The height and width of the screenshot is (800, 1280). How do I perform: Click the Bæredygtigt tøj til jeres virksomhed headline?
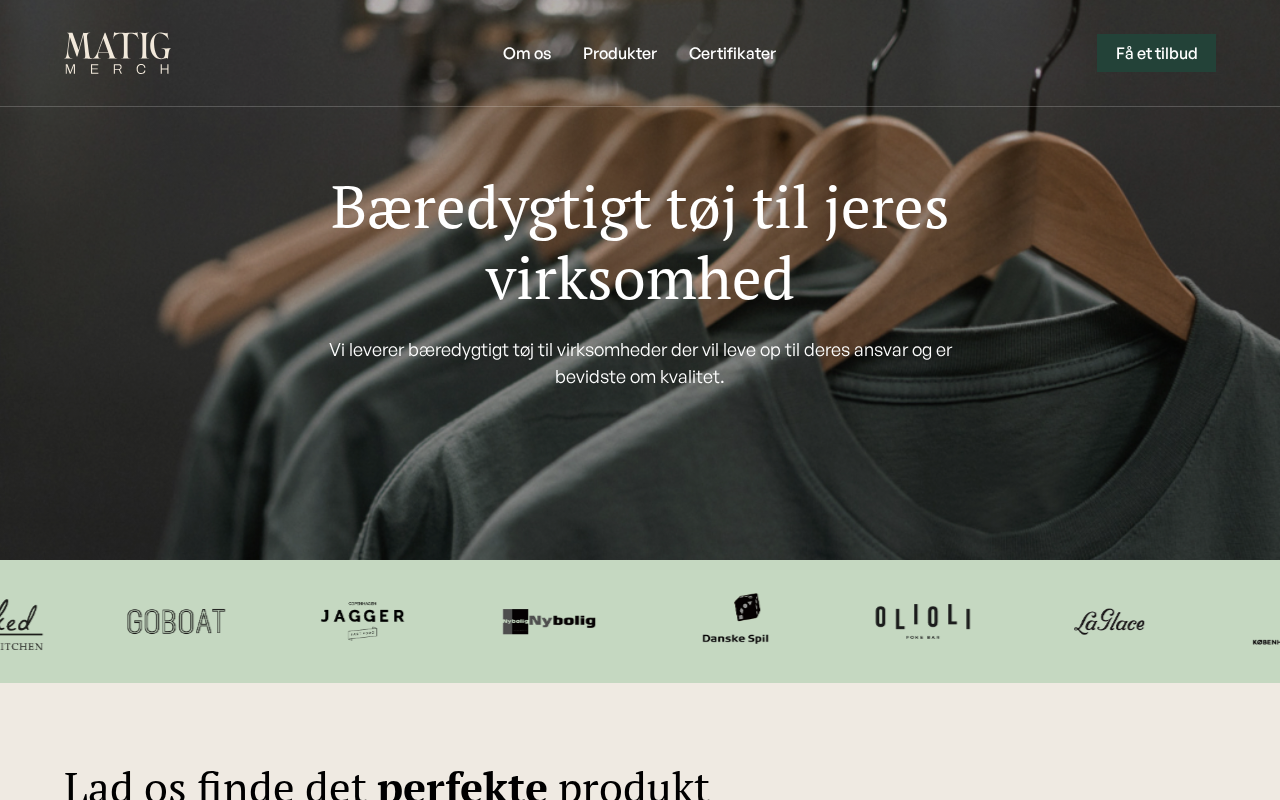[x=640, y=242]
